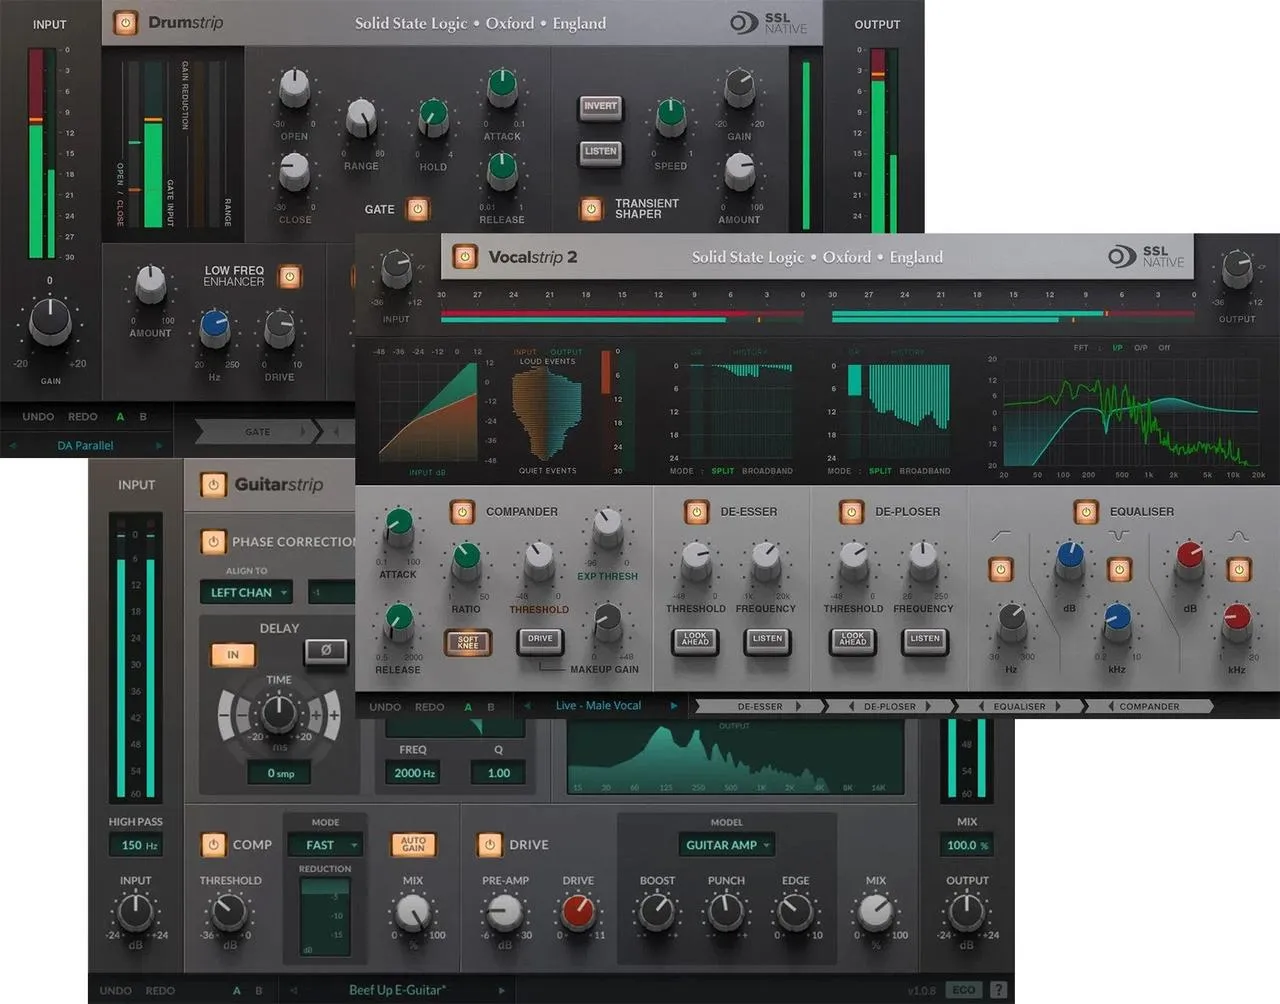Click the red Guitarstrip DRIVE knob
This screenshot has height=1004, width=1280.
pyautogui.click(x=578, y=911)
